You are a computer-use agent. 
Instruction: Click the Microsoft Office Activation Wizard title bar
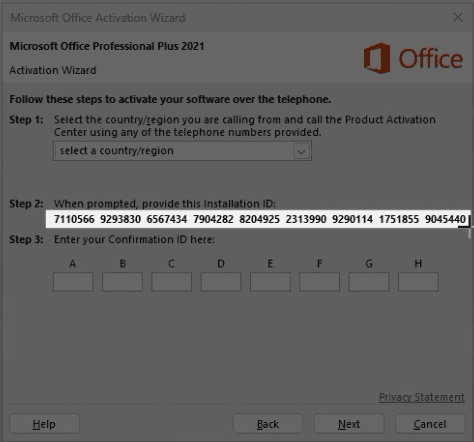(x=227, y=17)
